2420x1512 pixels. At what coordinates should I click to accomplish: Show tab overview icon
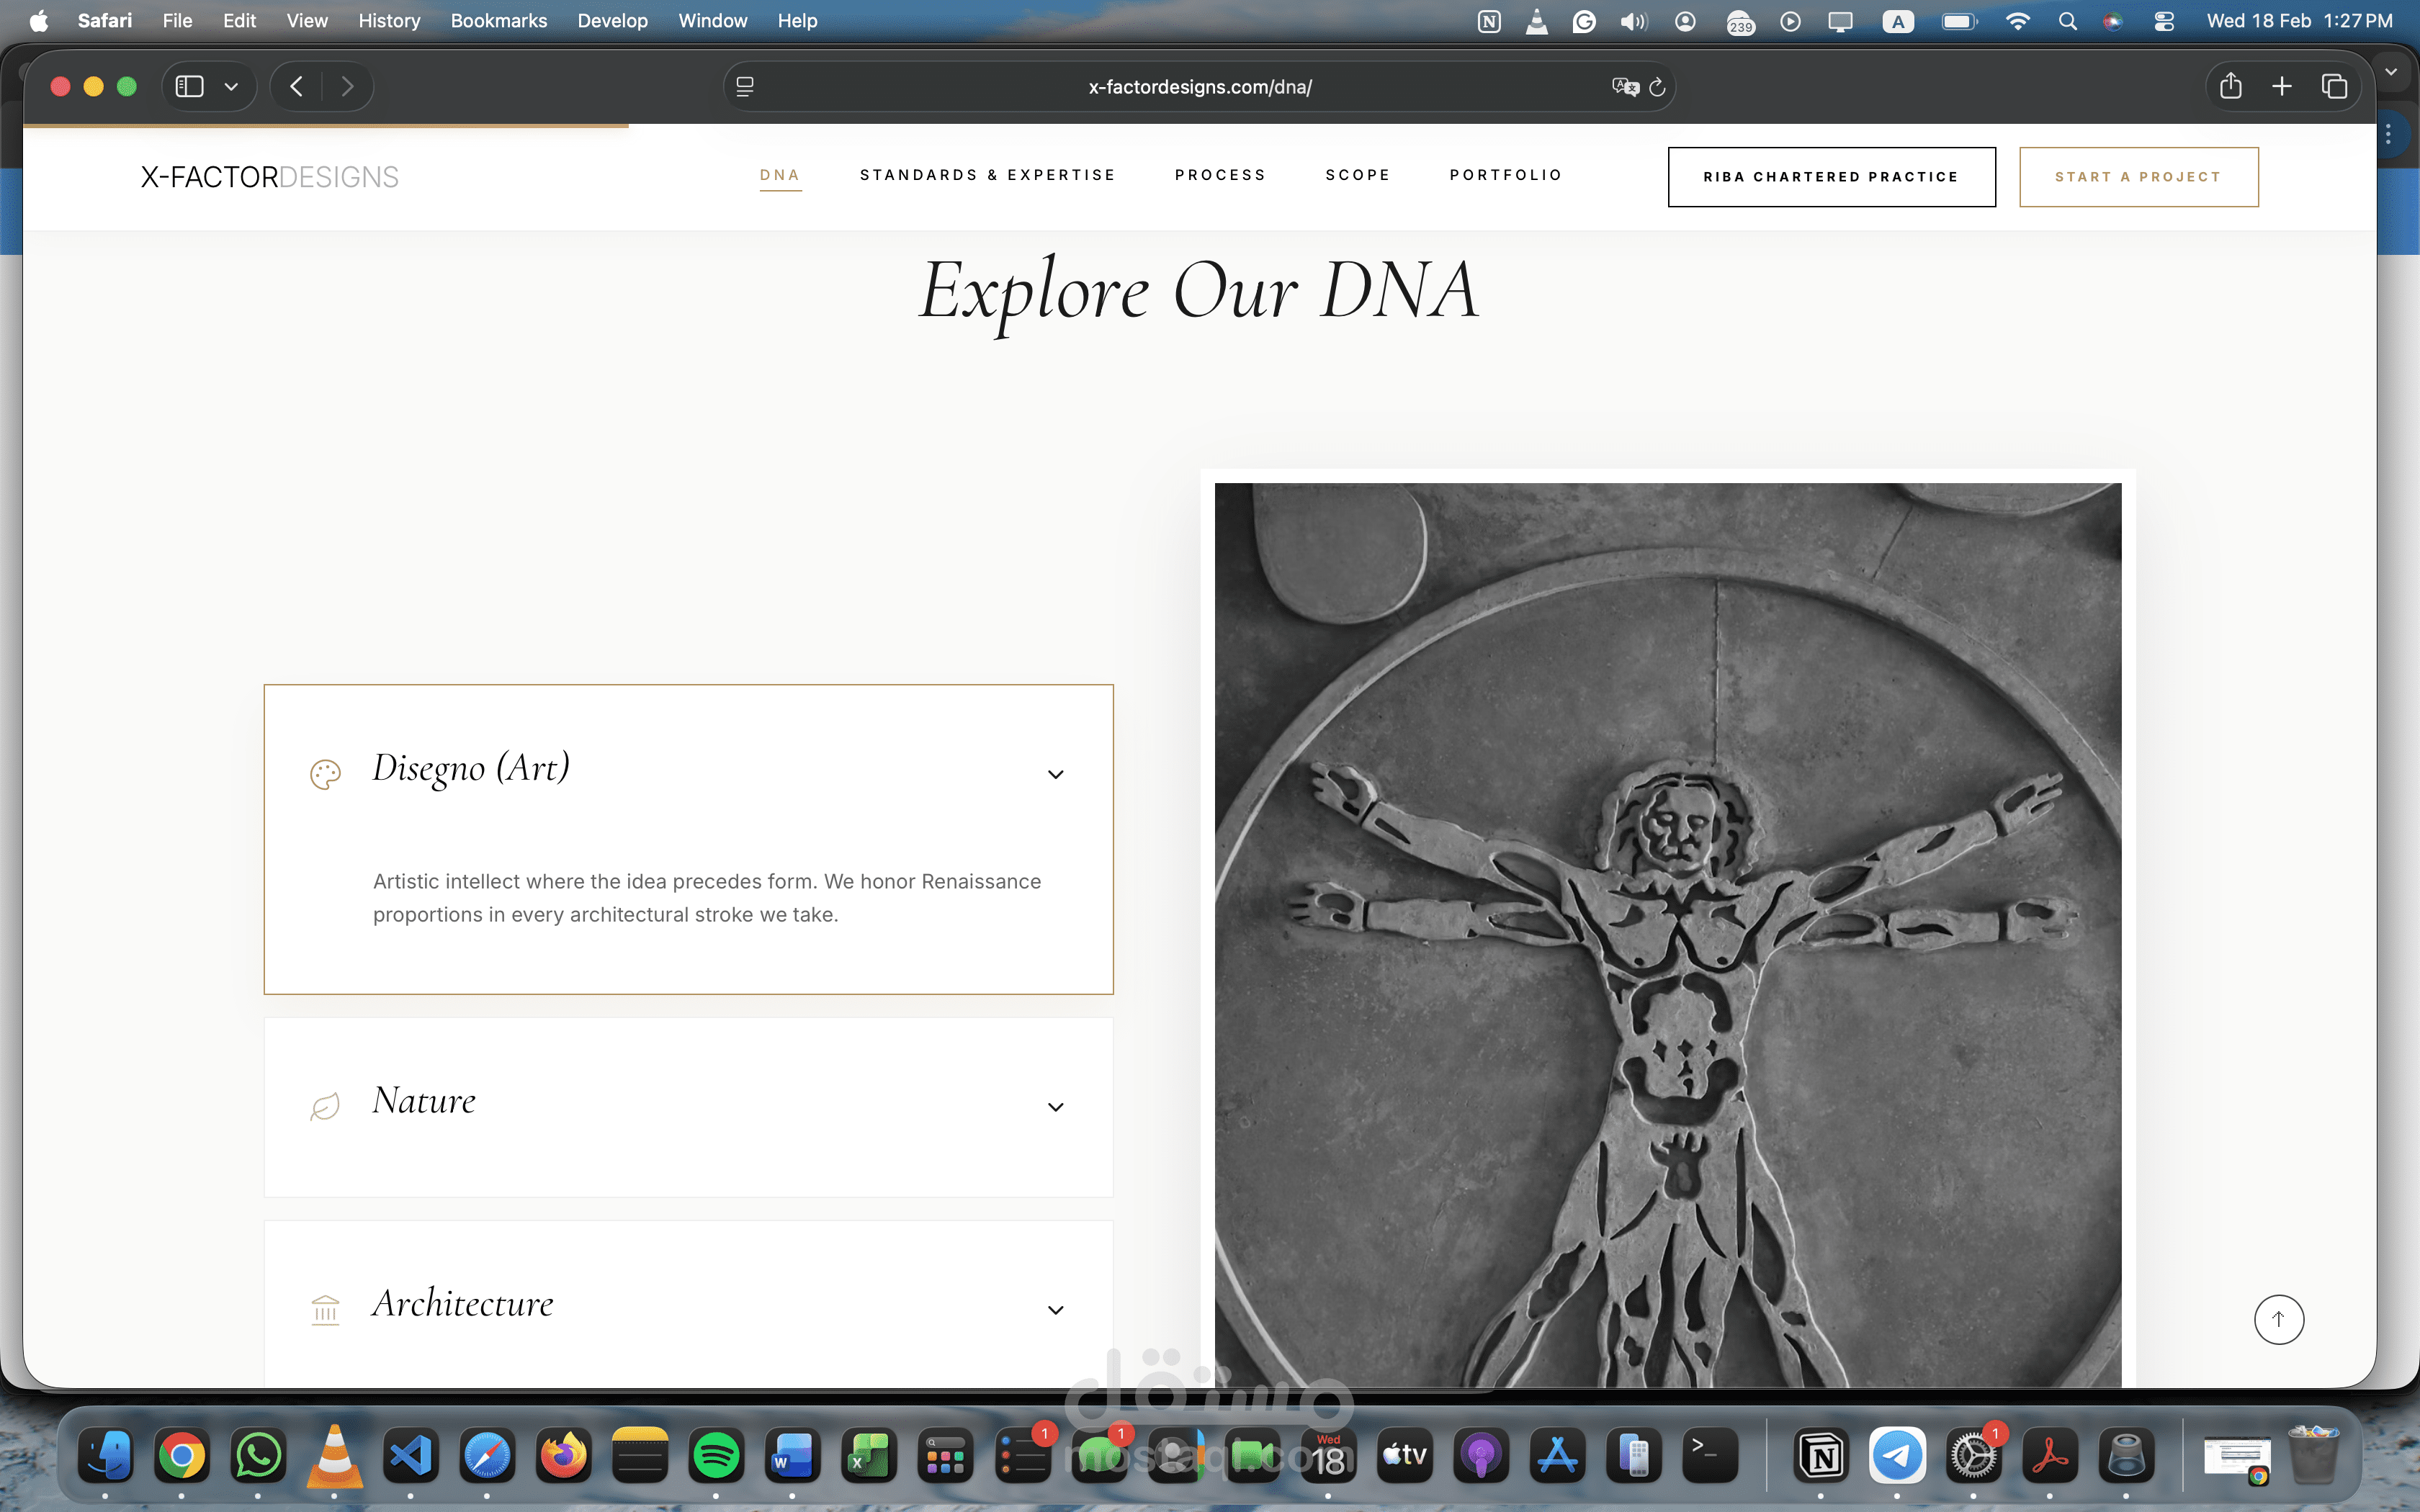tap(2334, 87)
